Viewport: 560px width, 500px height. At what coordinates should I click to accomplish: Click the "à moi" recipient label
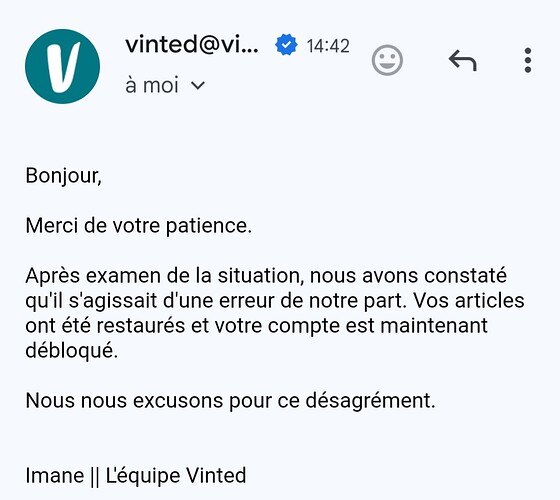pos(152,85)
